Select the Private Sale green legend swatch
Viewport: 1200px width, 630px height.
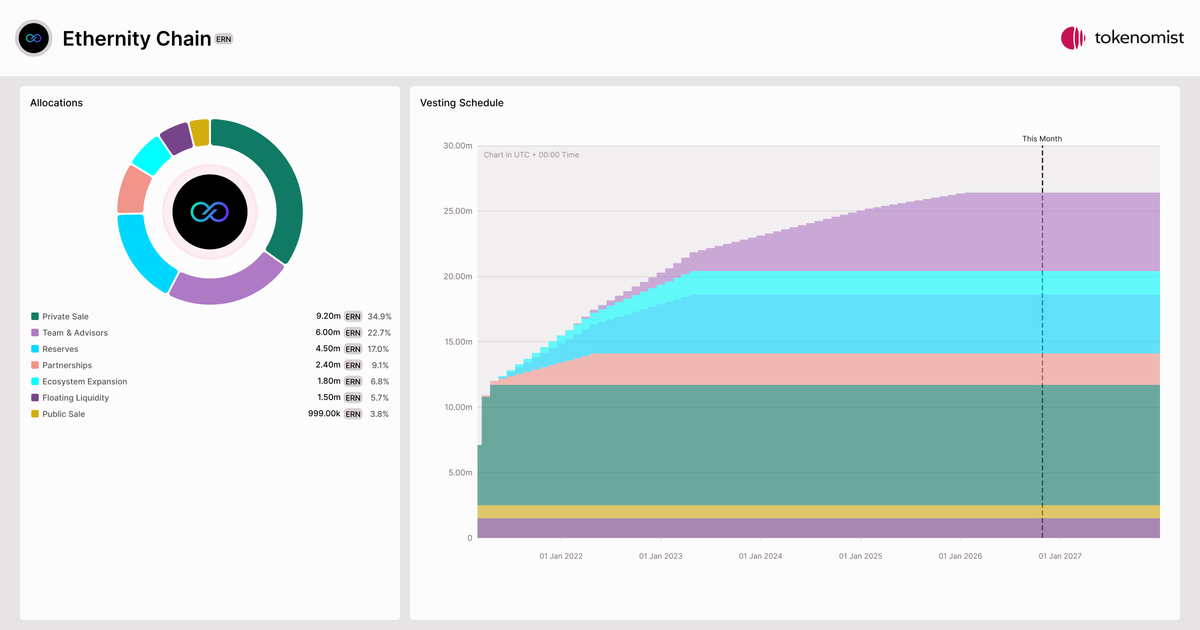click(x=35, y=316)
